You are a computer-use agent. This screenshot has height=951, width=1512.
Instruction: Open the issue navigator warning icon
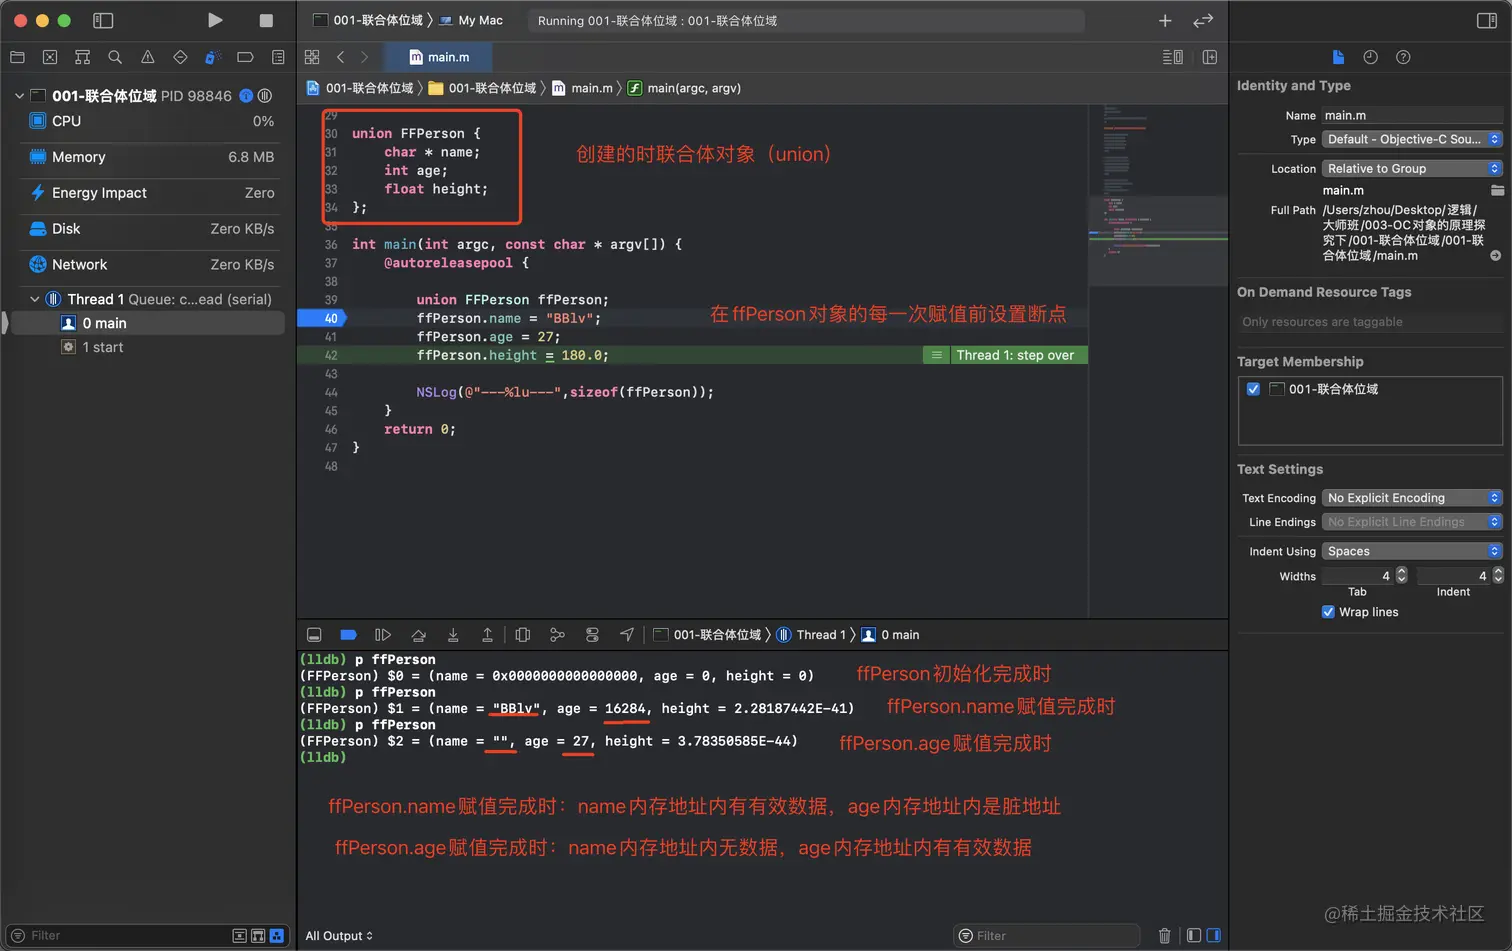[148, 57]
